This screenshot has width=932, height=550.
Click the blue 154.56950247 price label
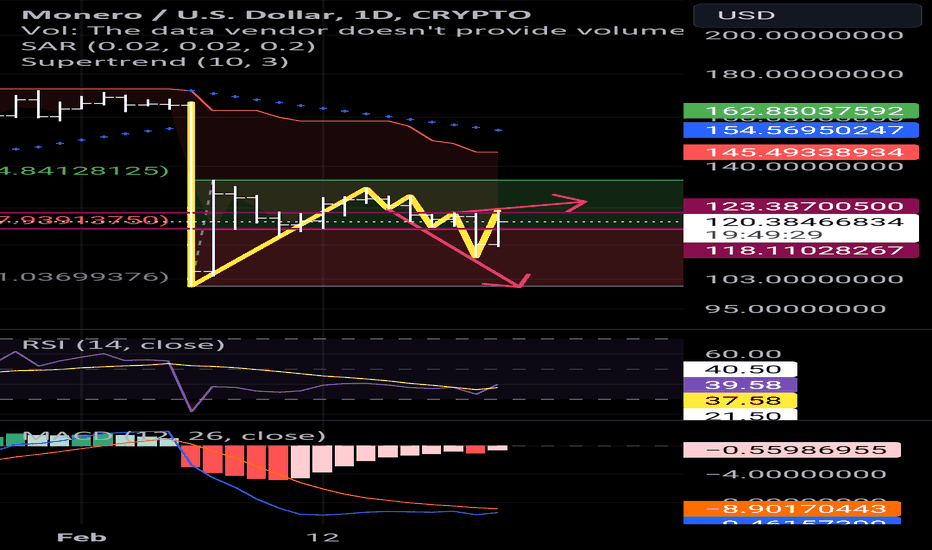pyautogui.click(x=801, y=130)
